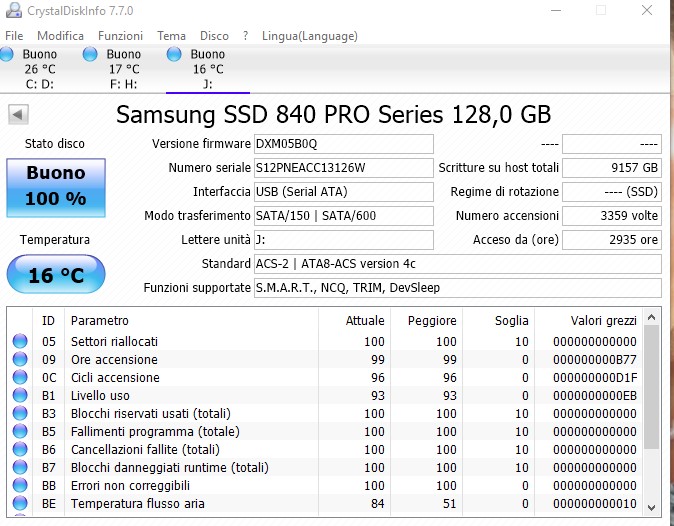
Task: Select the C: D: disk tab at 26 °C
Action: point(40,69)
